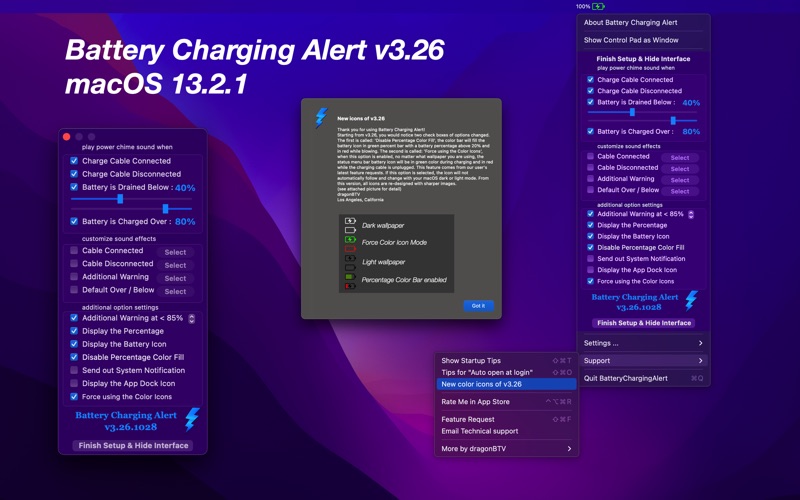Enable Send out System Notification in left window
Screen dimensions: 800x500
(74, 370)
